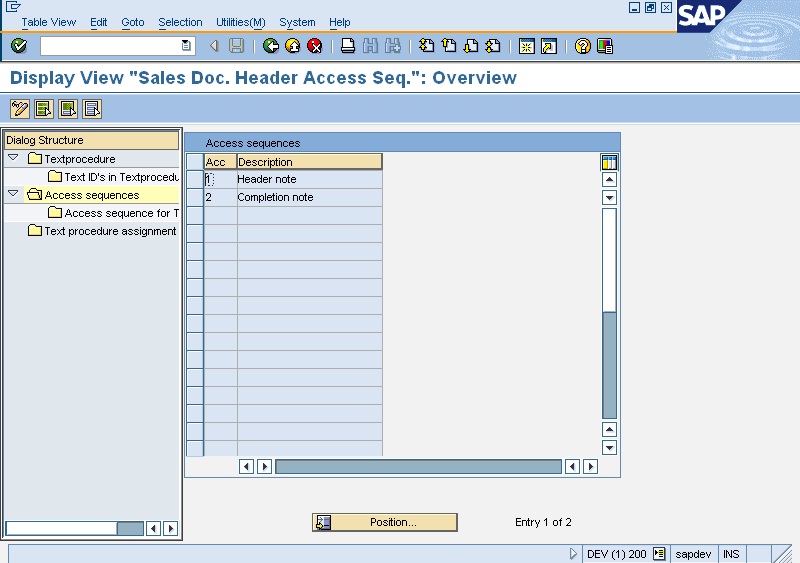Click the Acc cell with value 2
The image size is (800, 563).
coord(220,197)
